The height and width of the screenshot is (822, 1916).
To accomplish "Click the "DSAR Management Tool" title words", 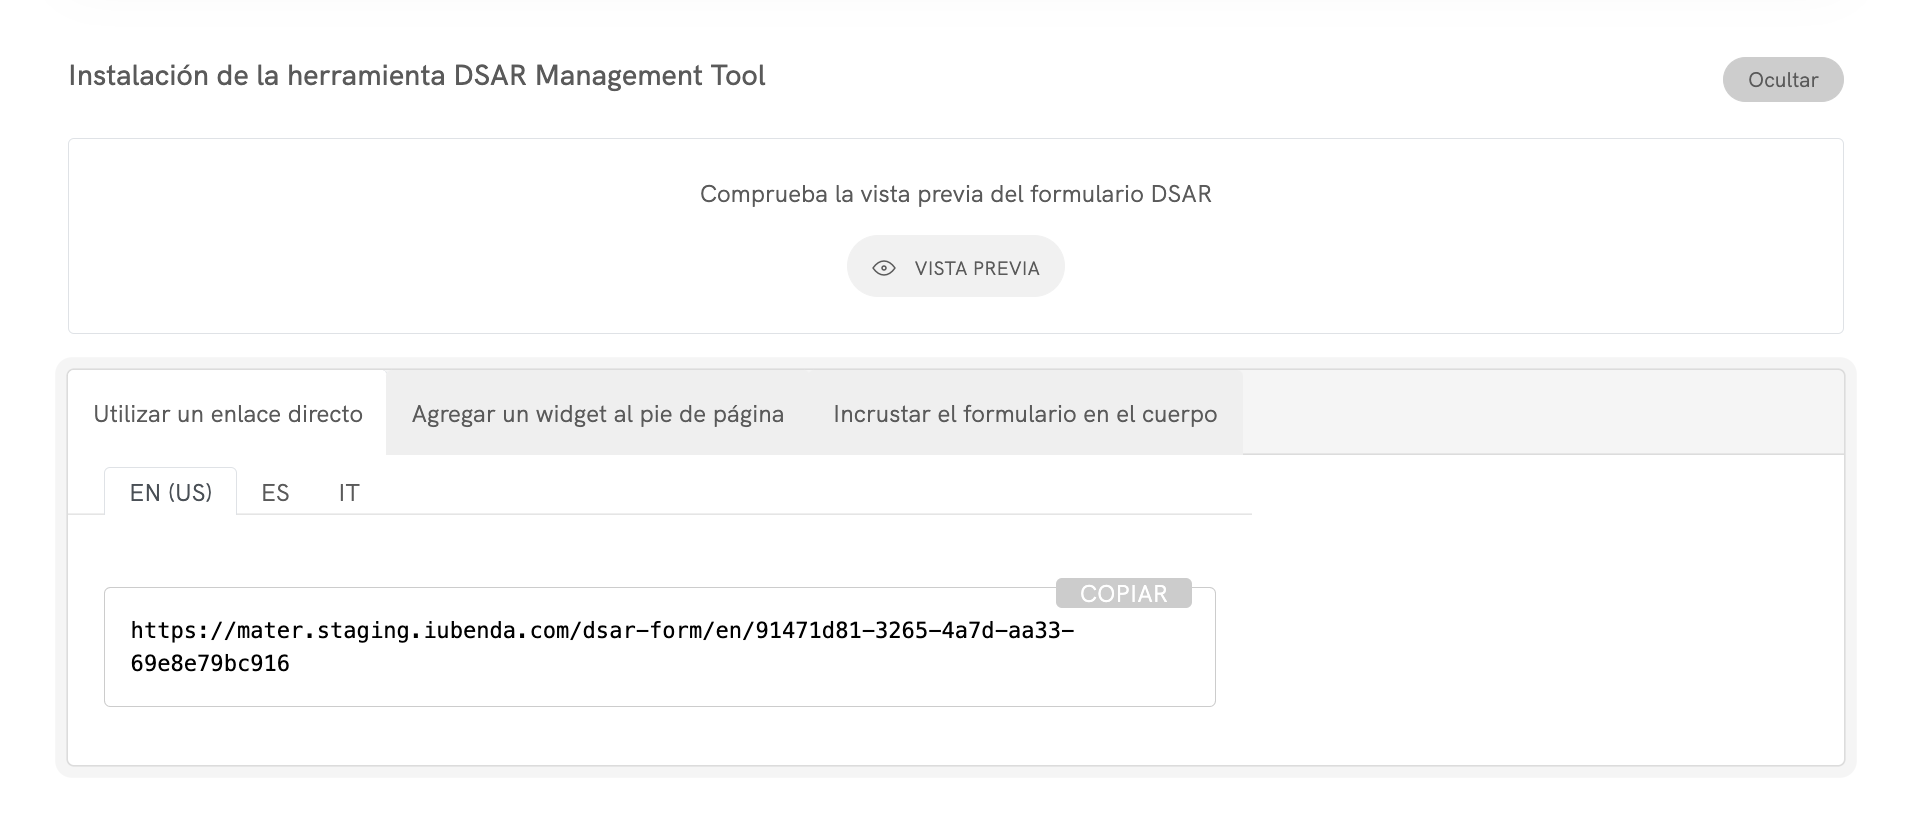I will pos(609,76).
